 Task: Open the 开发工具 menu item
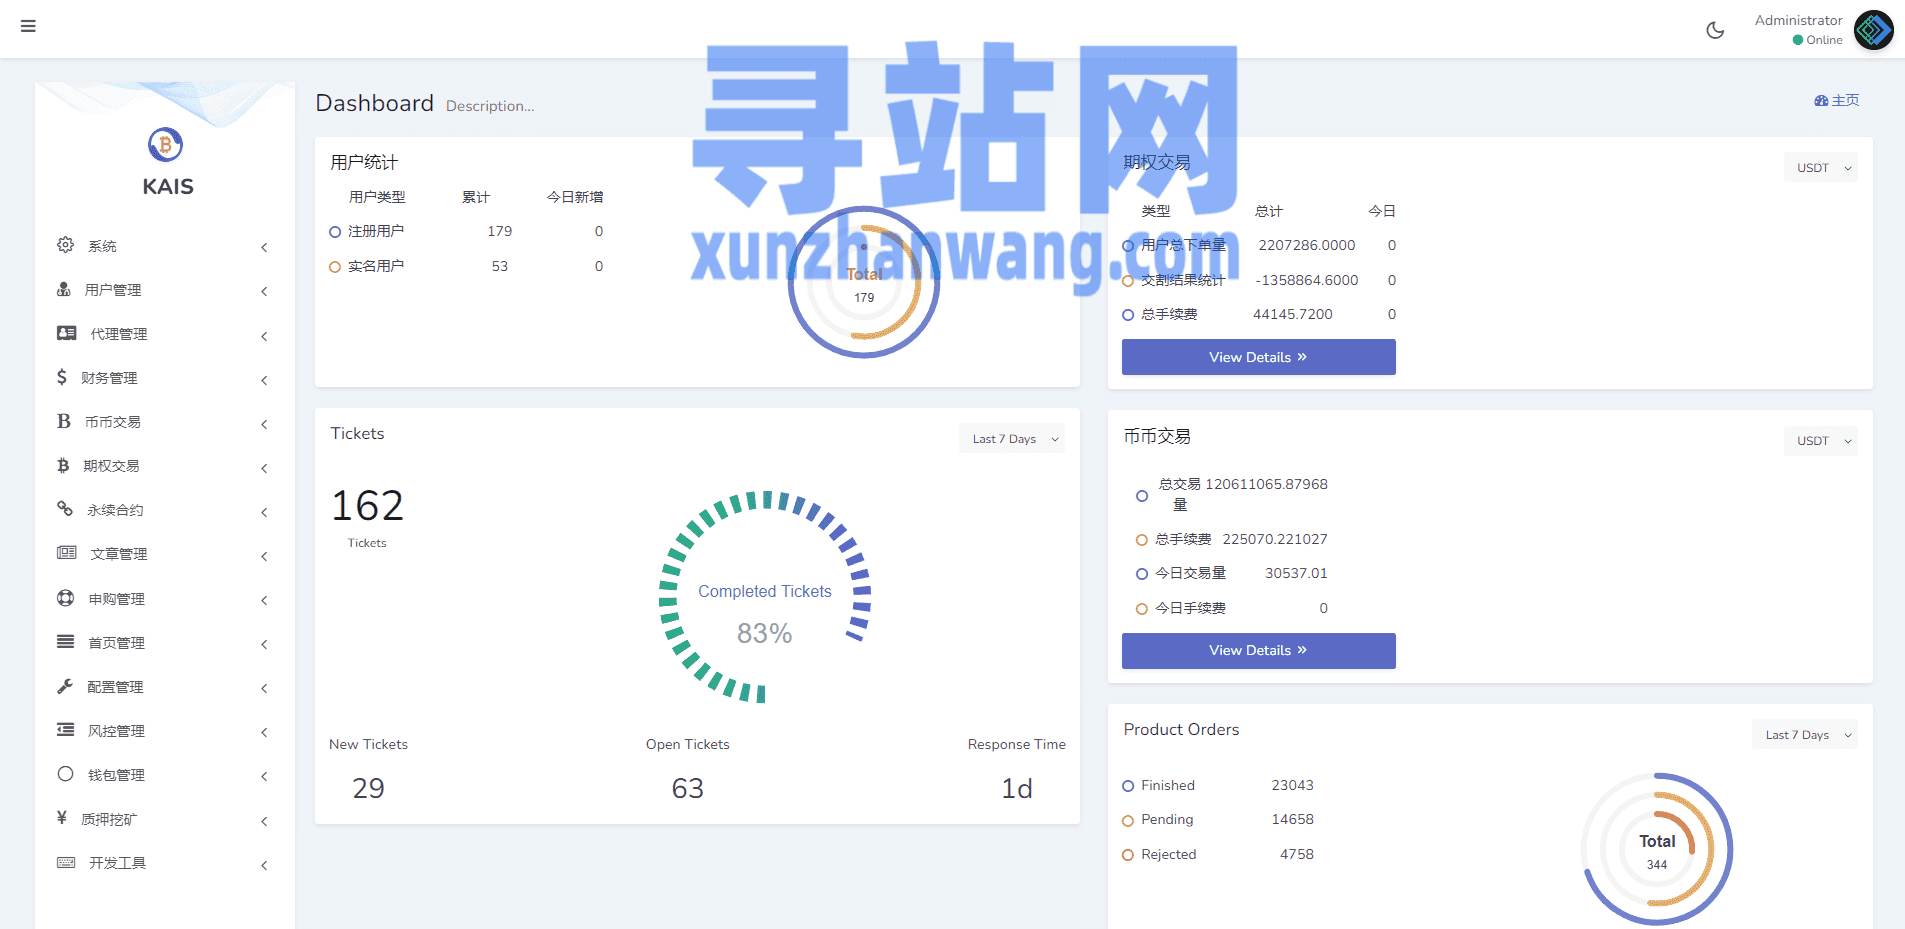click(x=165, y=863)
